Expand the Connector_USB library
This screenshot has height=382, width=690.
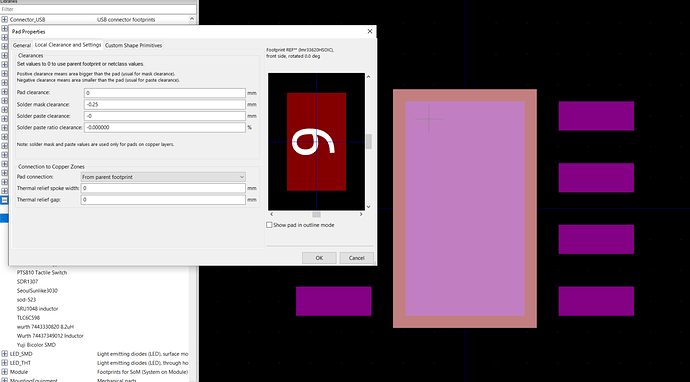click(4, 19)
